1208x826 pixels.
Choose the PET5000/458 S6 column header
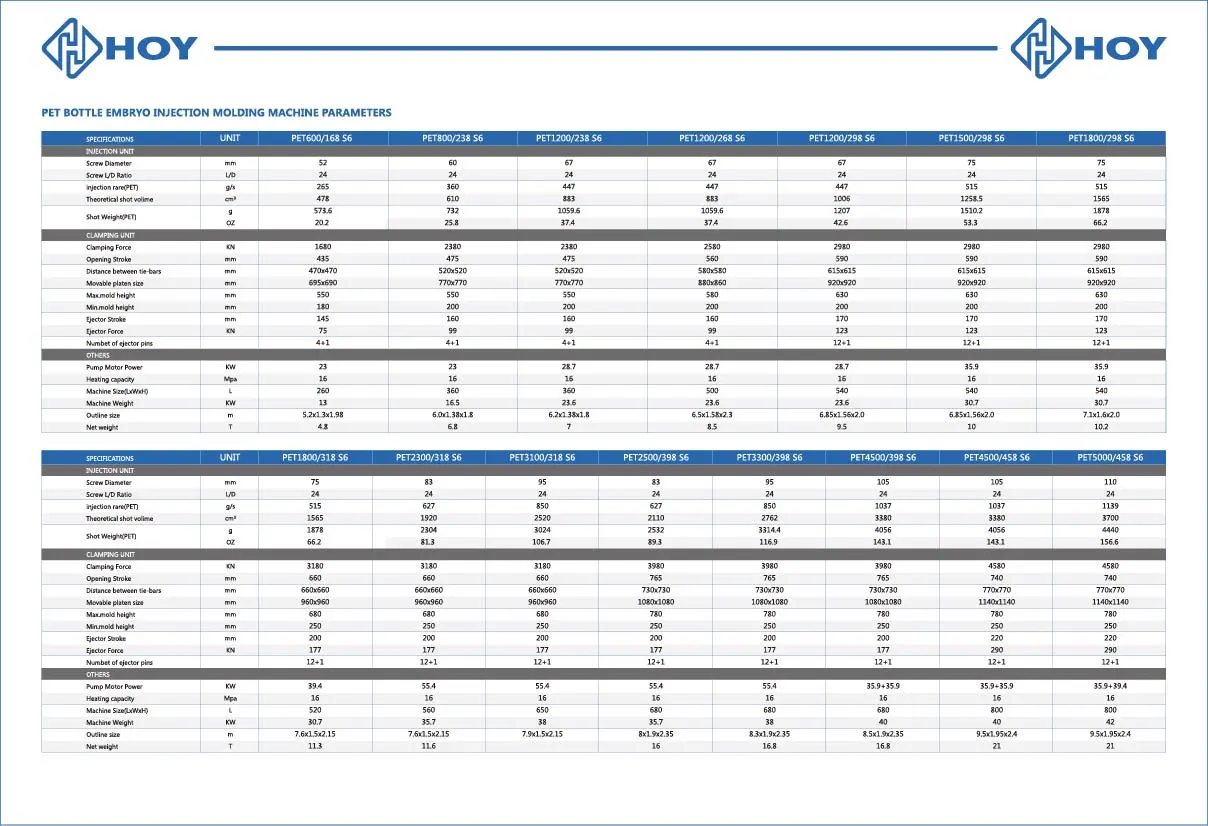click(x=1110, y=457)
